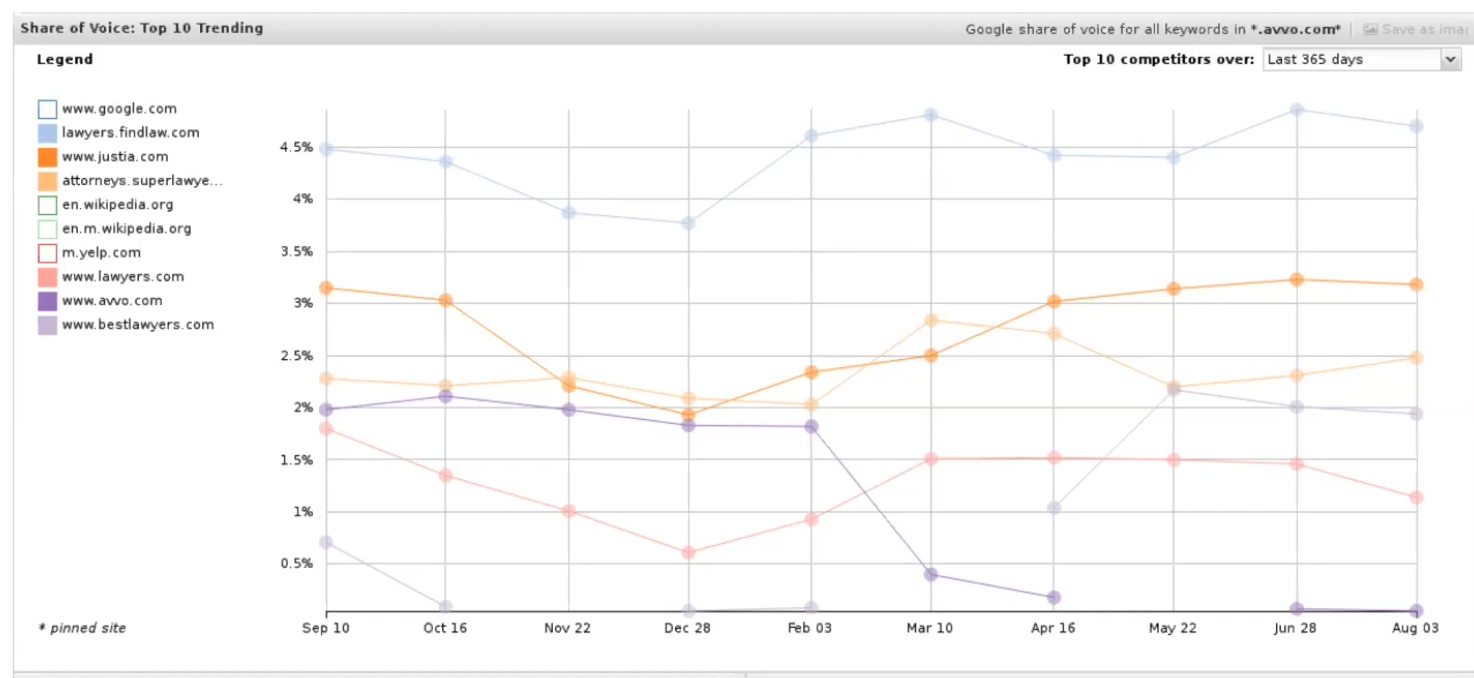
Task: Hide the attorneys.superlawyers series in legend
Action: (x=47, y=181)
